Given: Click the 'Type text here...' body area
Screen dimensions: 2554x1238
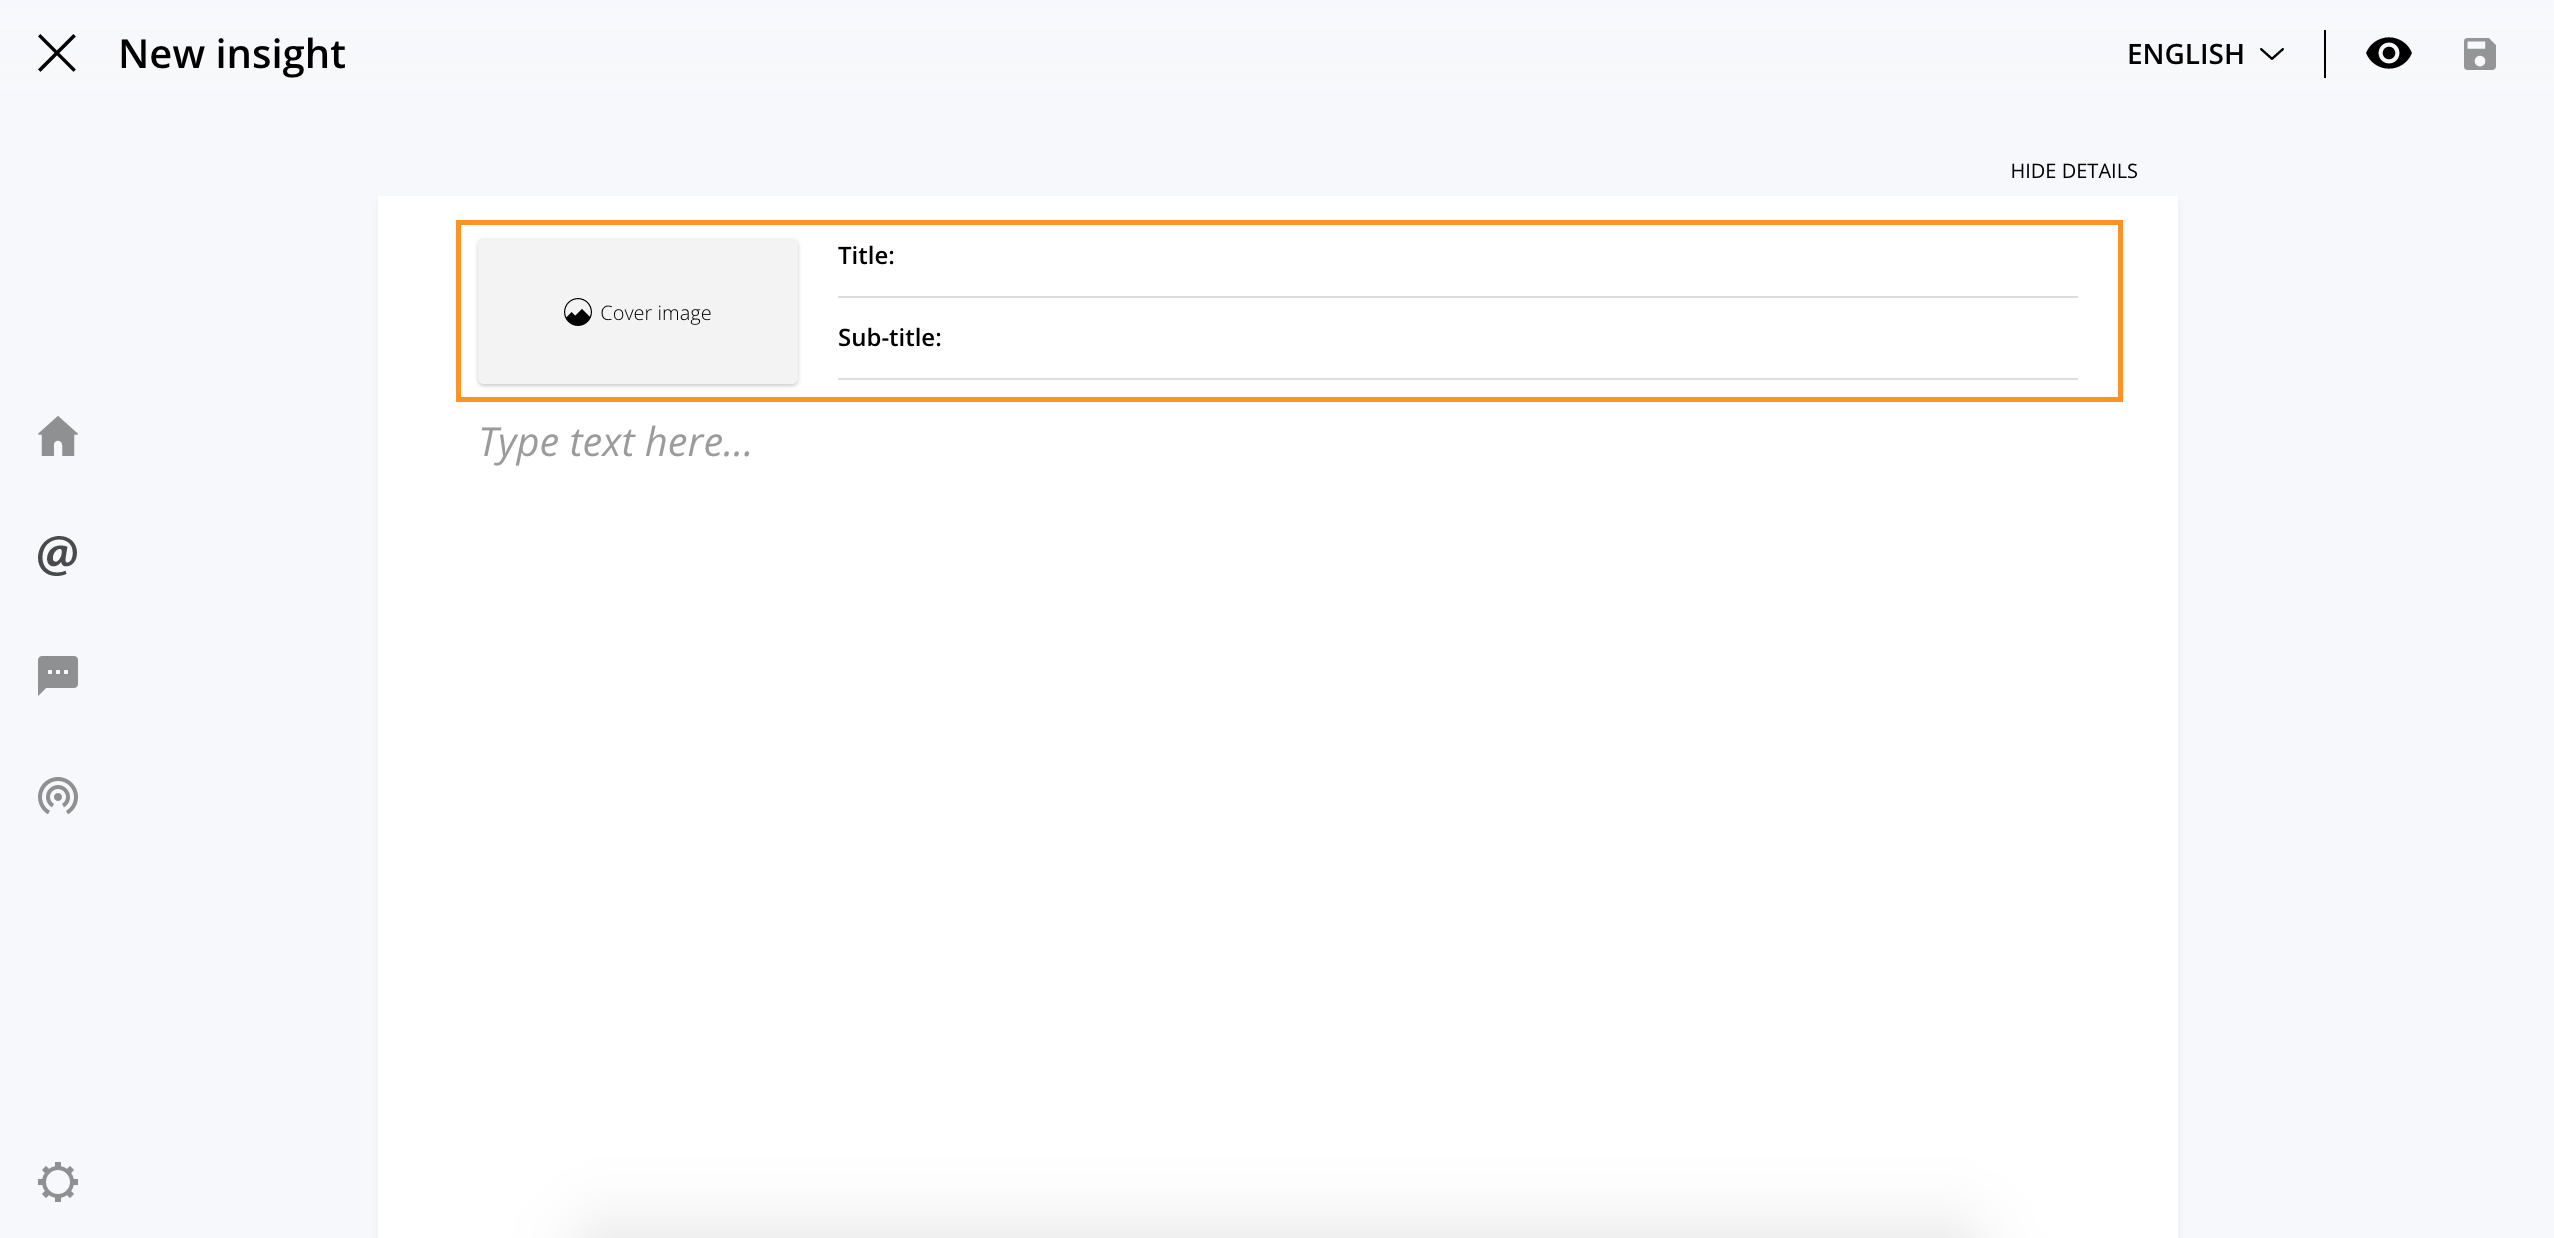Looking at the screenshot, I should [615, 442].
